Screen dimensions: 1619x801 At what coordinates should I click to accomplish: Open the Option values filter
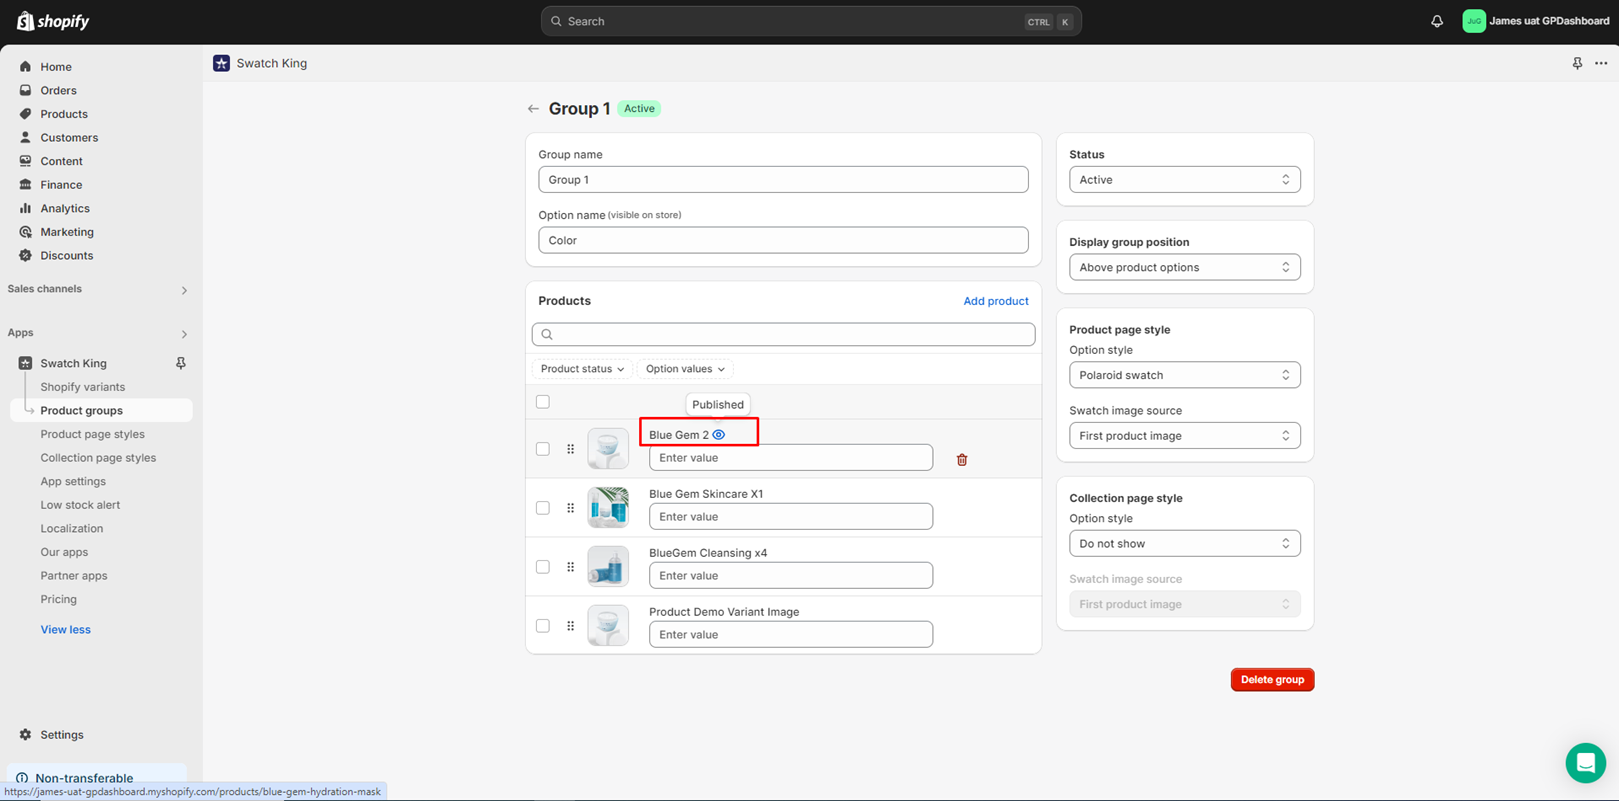click(685, 369)
